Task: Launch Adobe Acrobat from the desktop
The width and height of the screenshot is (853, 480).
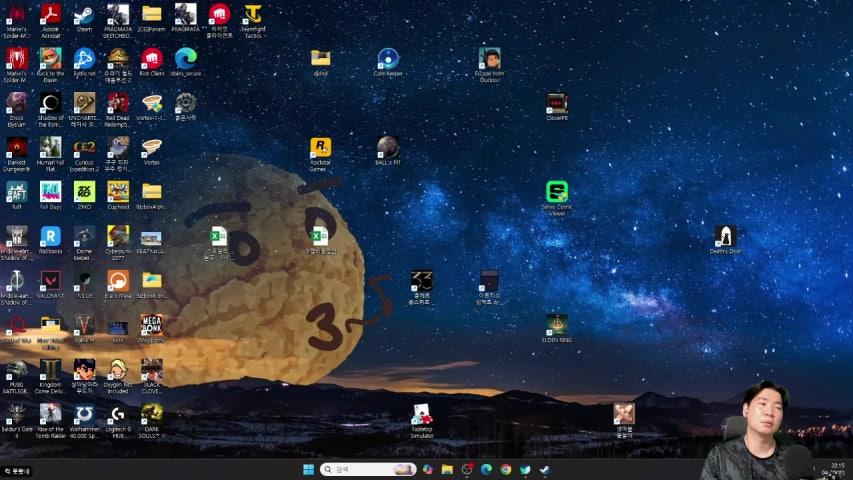Action: click(50, 14)
